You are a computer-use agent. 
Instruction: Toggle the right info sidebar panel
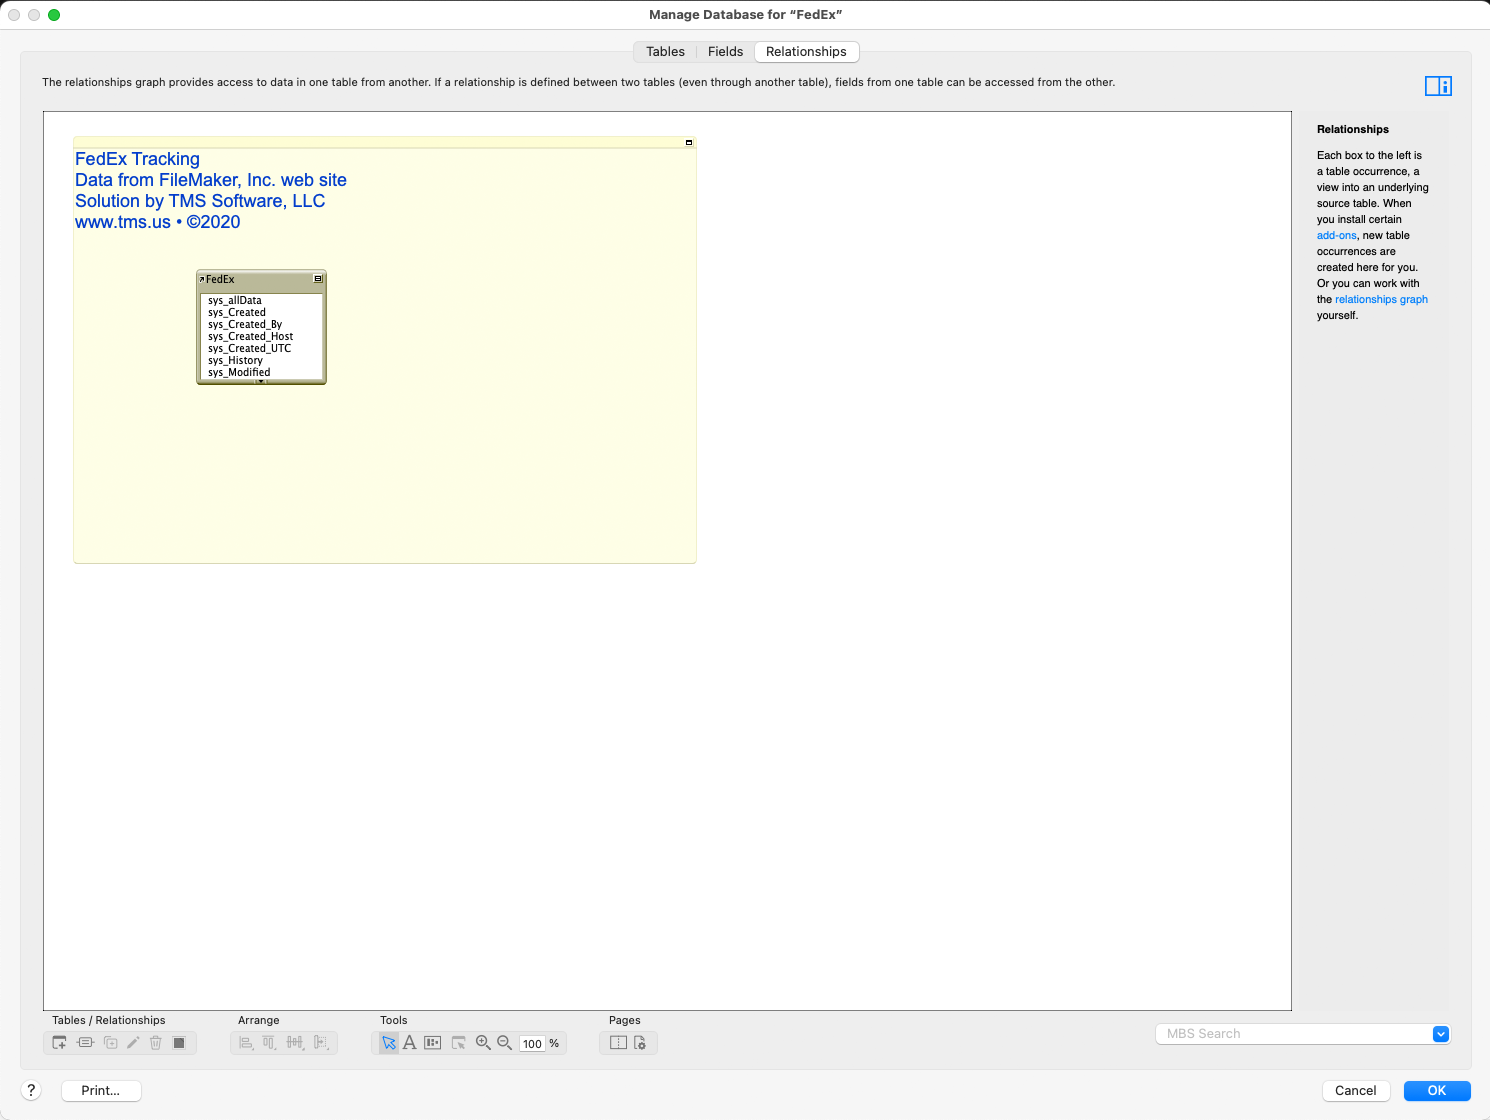point(1438,86)
